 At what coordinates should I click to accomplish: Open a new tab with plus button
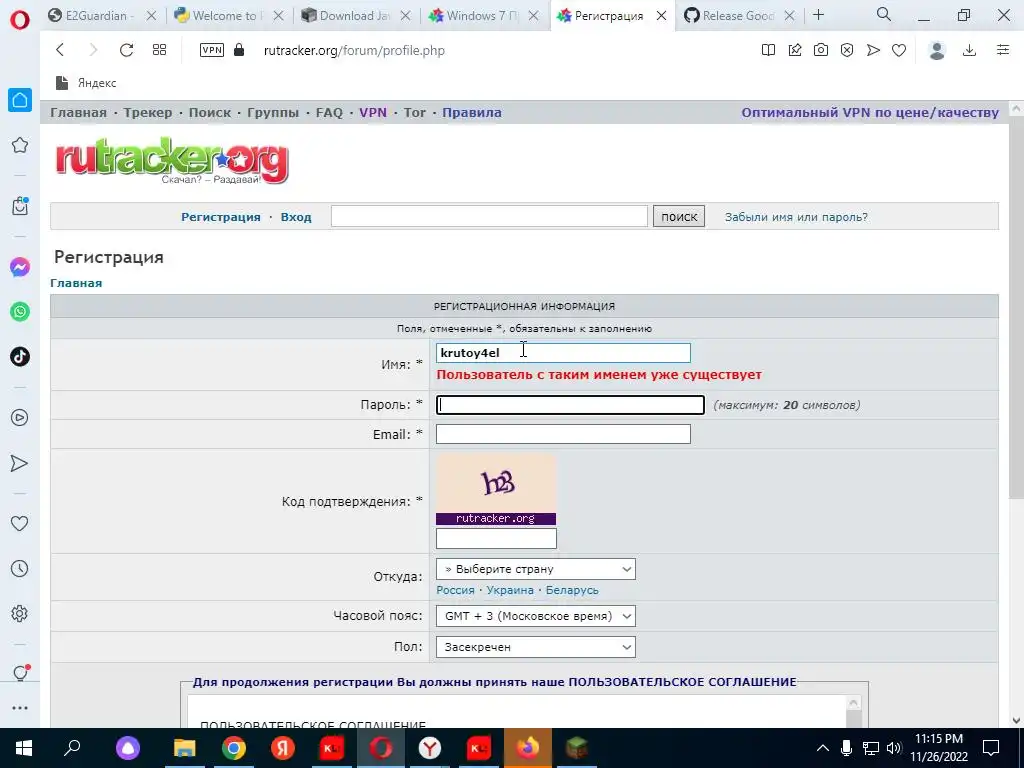click(x=818, y=14)
